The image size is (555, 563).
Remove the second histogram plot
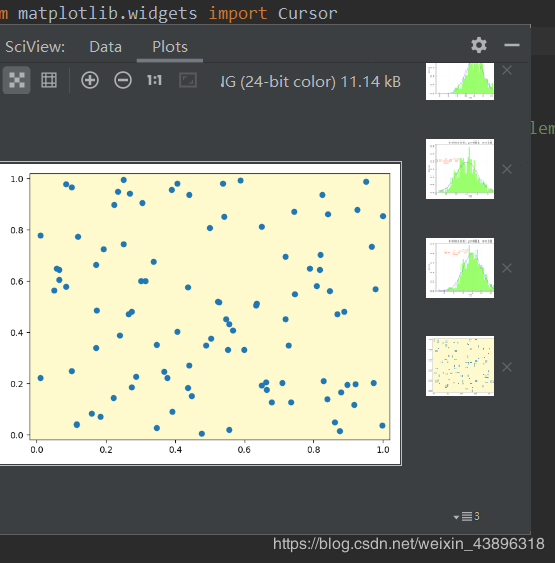pyautogui.click(x=507, y=169)
